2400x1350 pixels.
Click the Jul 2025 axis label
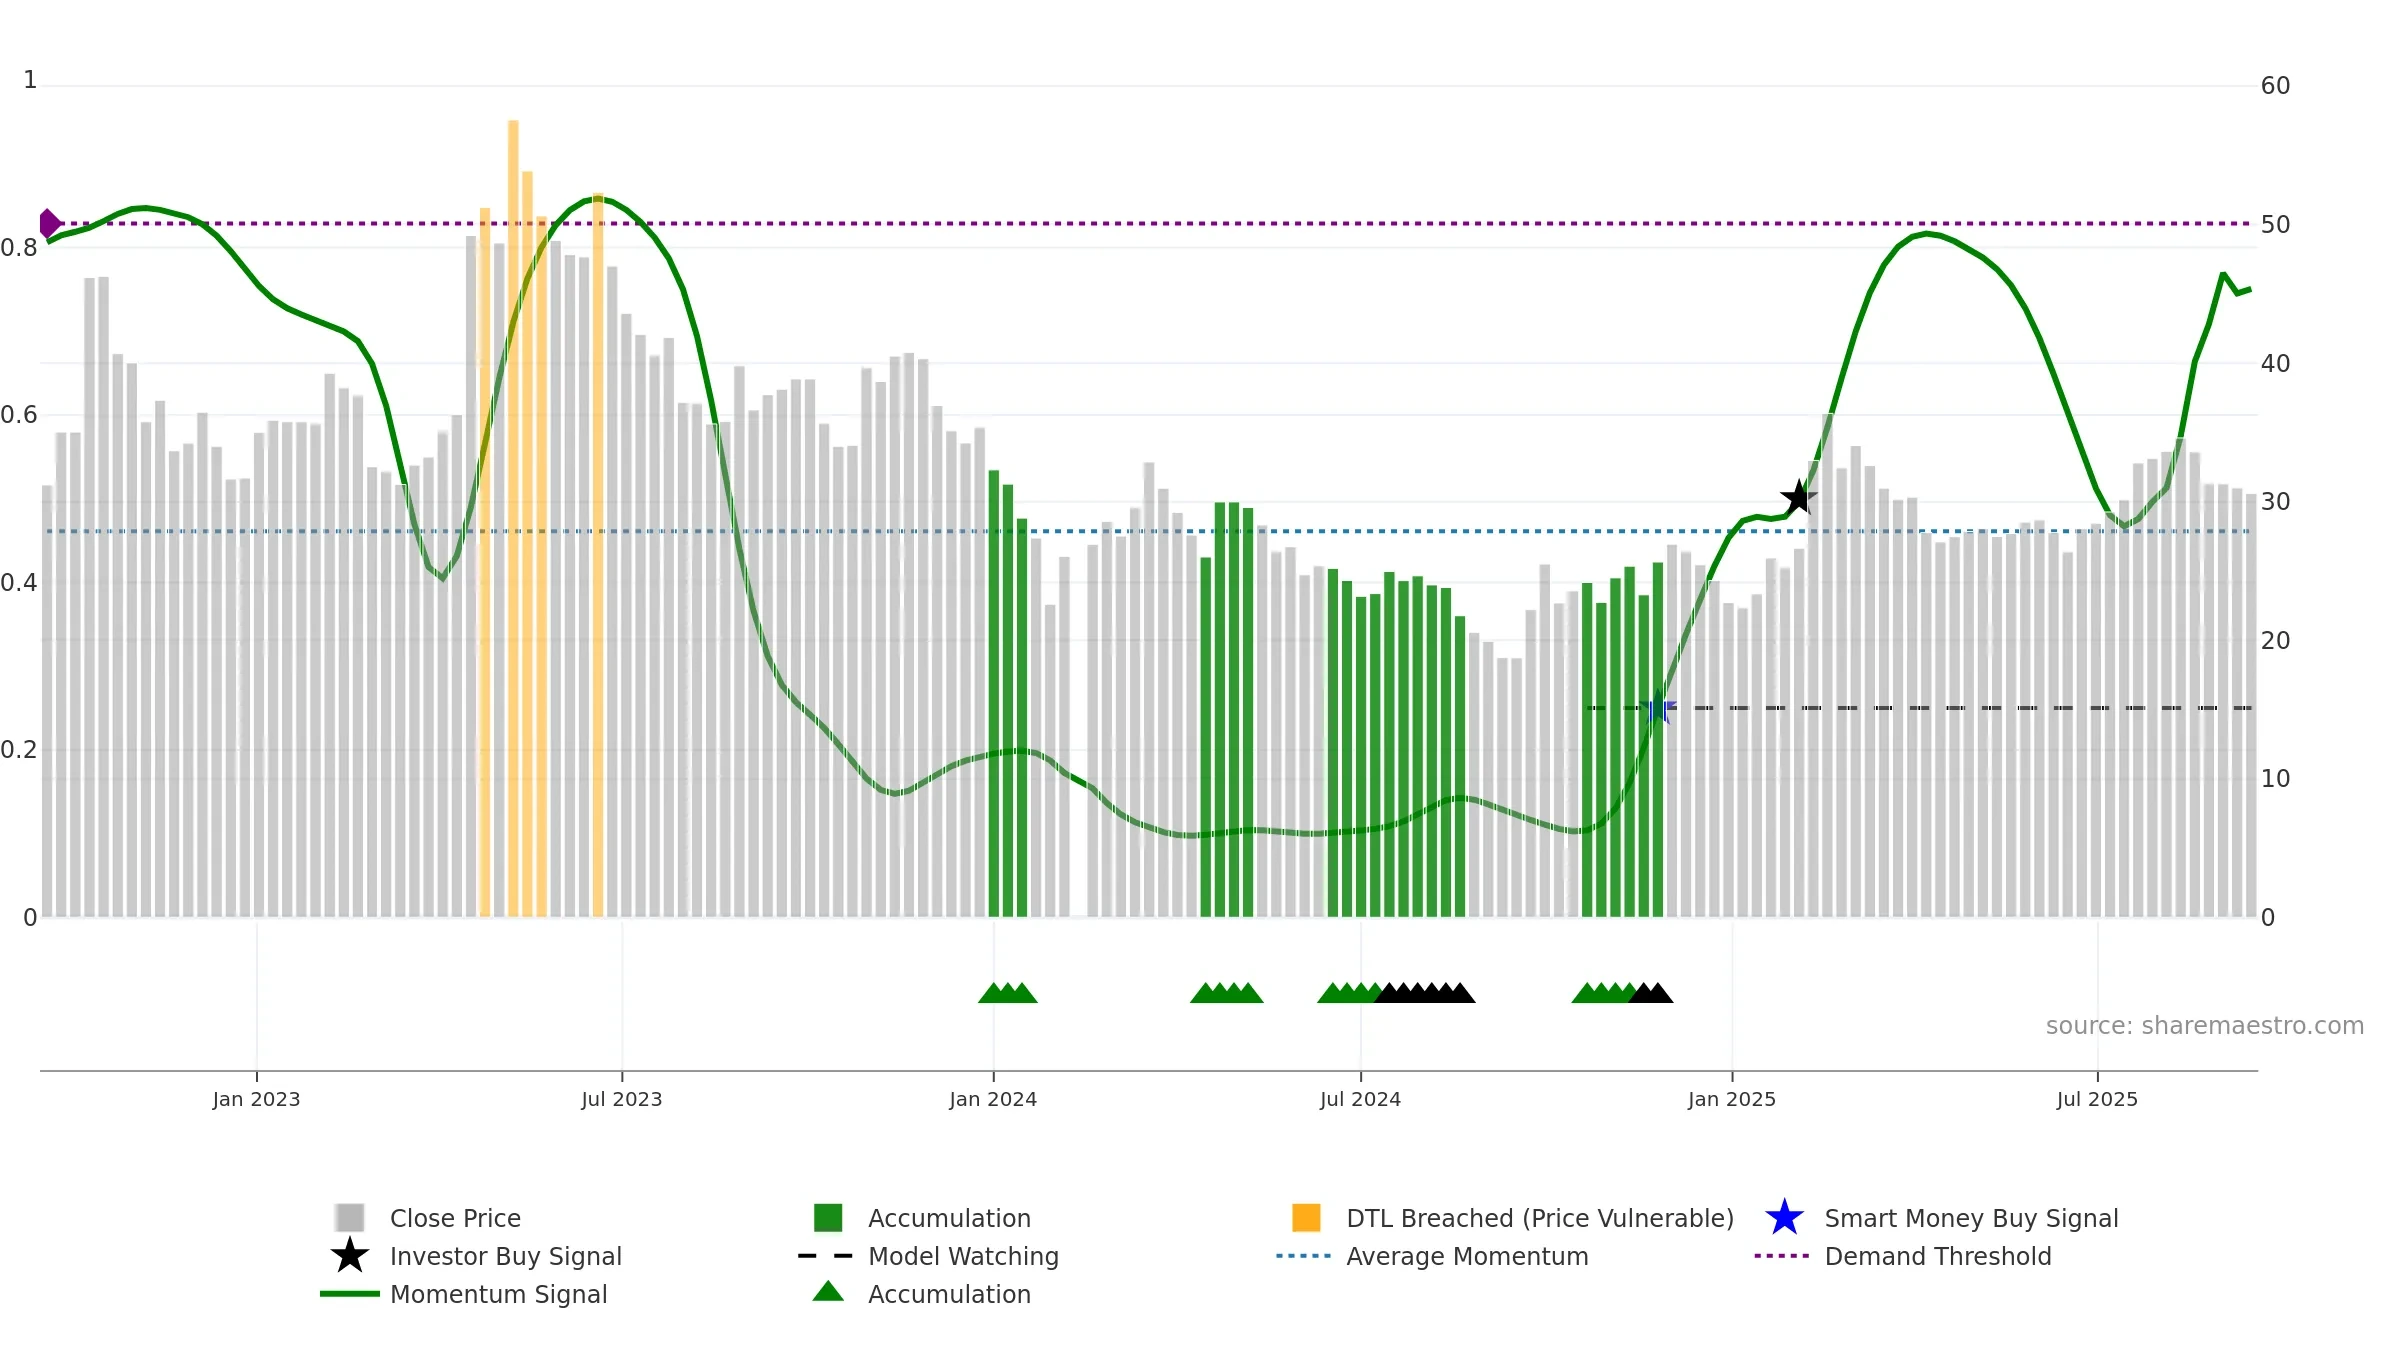(2097, 1099)
